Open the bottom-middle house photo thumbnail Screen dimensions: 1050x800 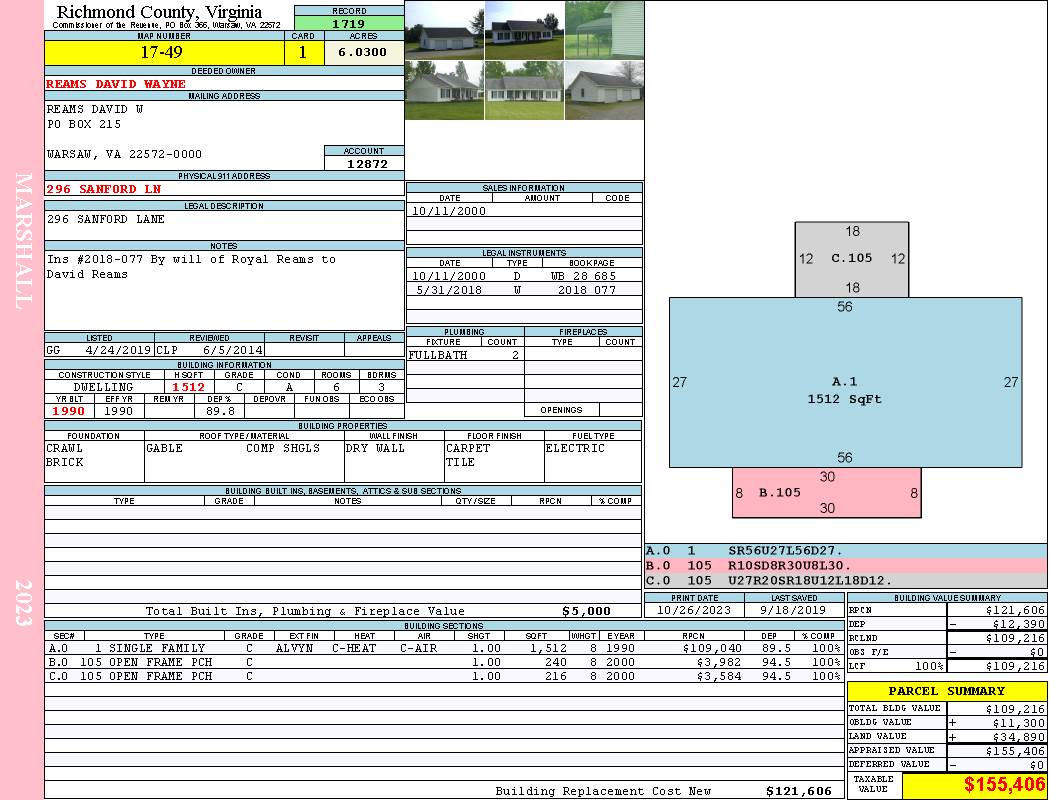pyautogui.click(x=524, y=90)
